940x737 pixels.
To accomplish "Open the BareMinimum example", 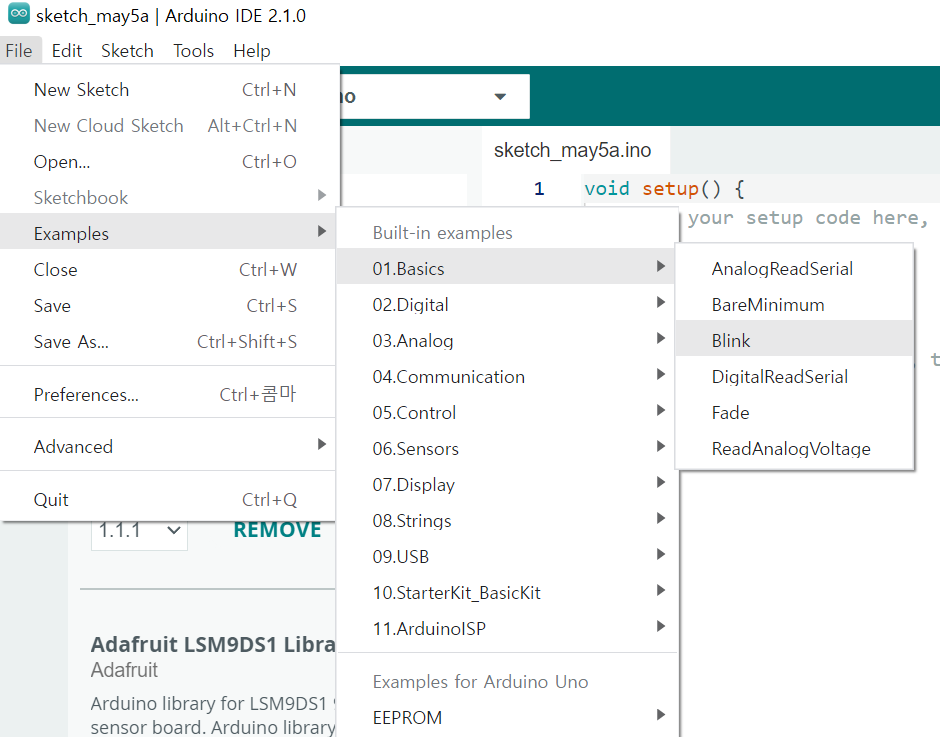I will coord(794,305).
